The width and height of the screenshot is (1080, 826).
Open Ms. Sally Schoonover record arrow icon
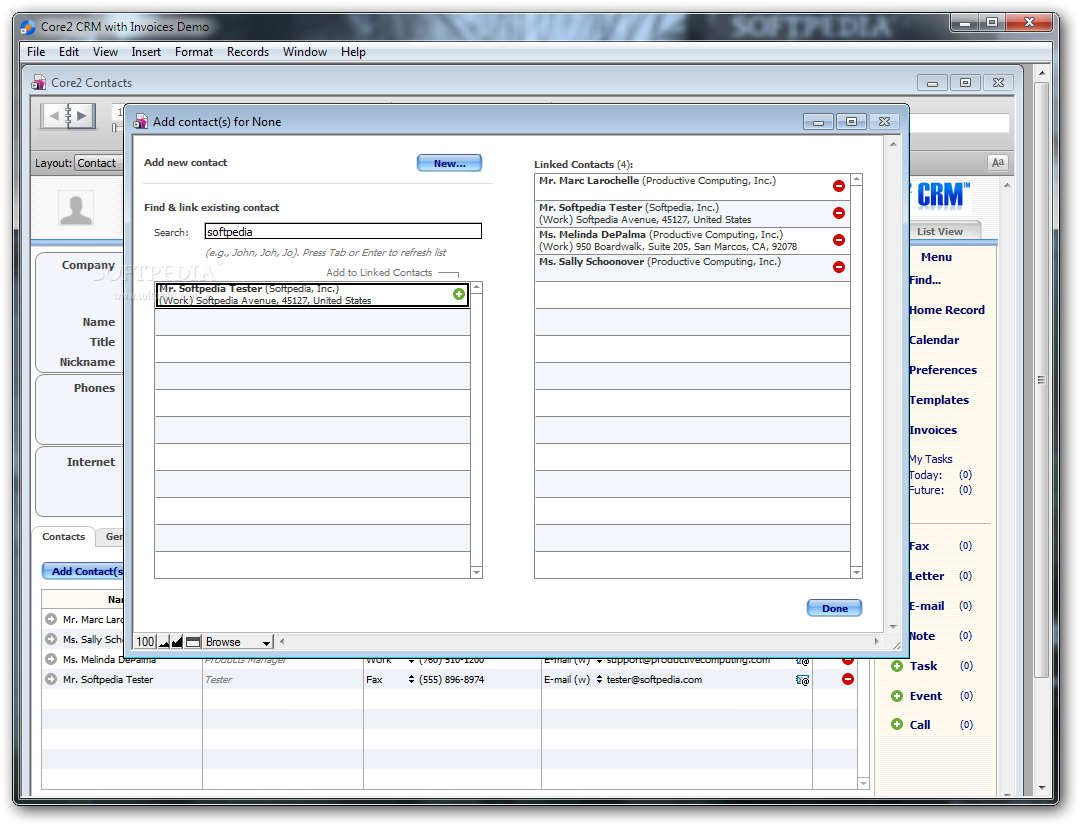click(x=51, y=639)
